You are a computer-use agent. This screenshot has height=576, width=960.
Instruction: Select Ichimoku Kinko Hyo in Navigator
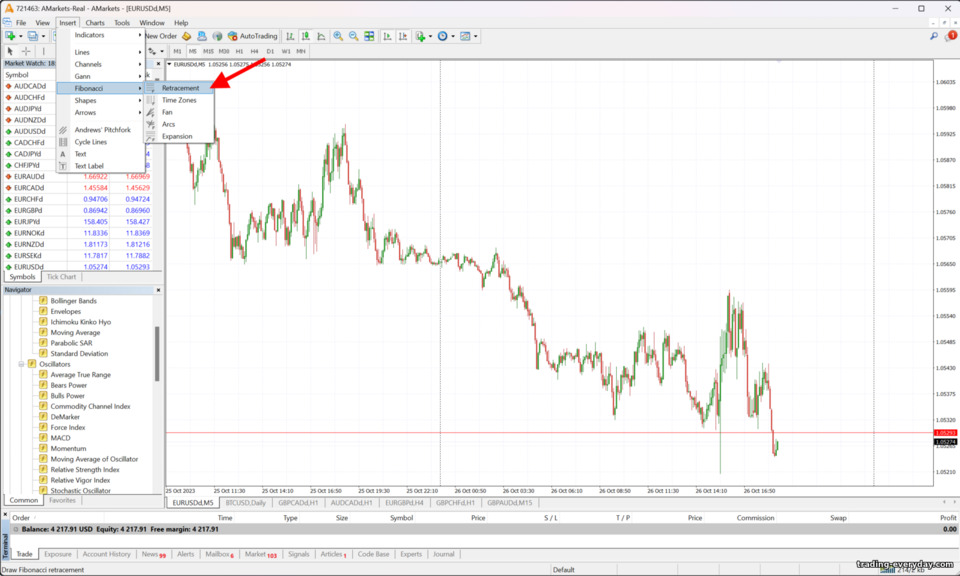click(80, 322)
